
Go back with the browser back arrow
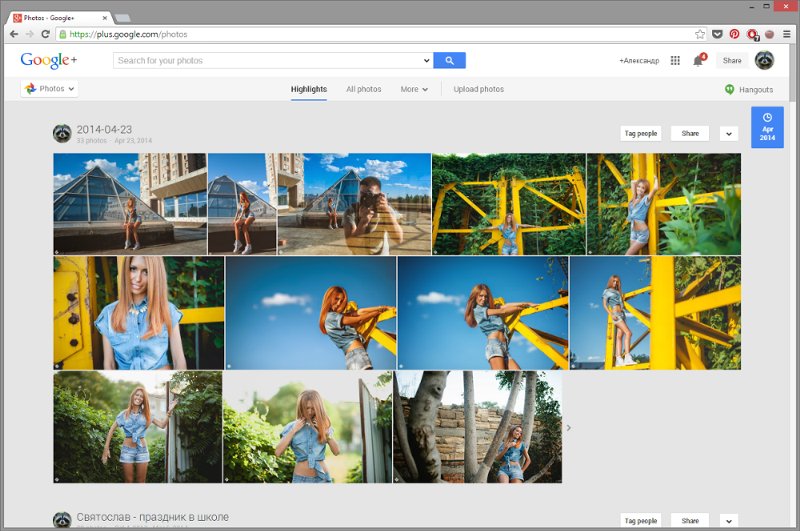pyautogui.click(x=14, y=34)
